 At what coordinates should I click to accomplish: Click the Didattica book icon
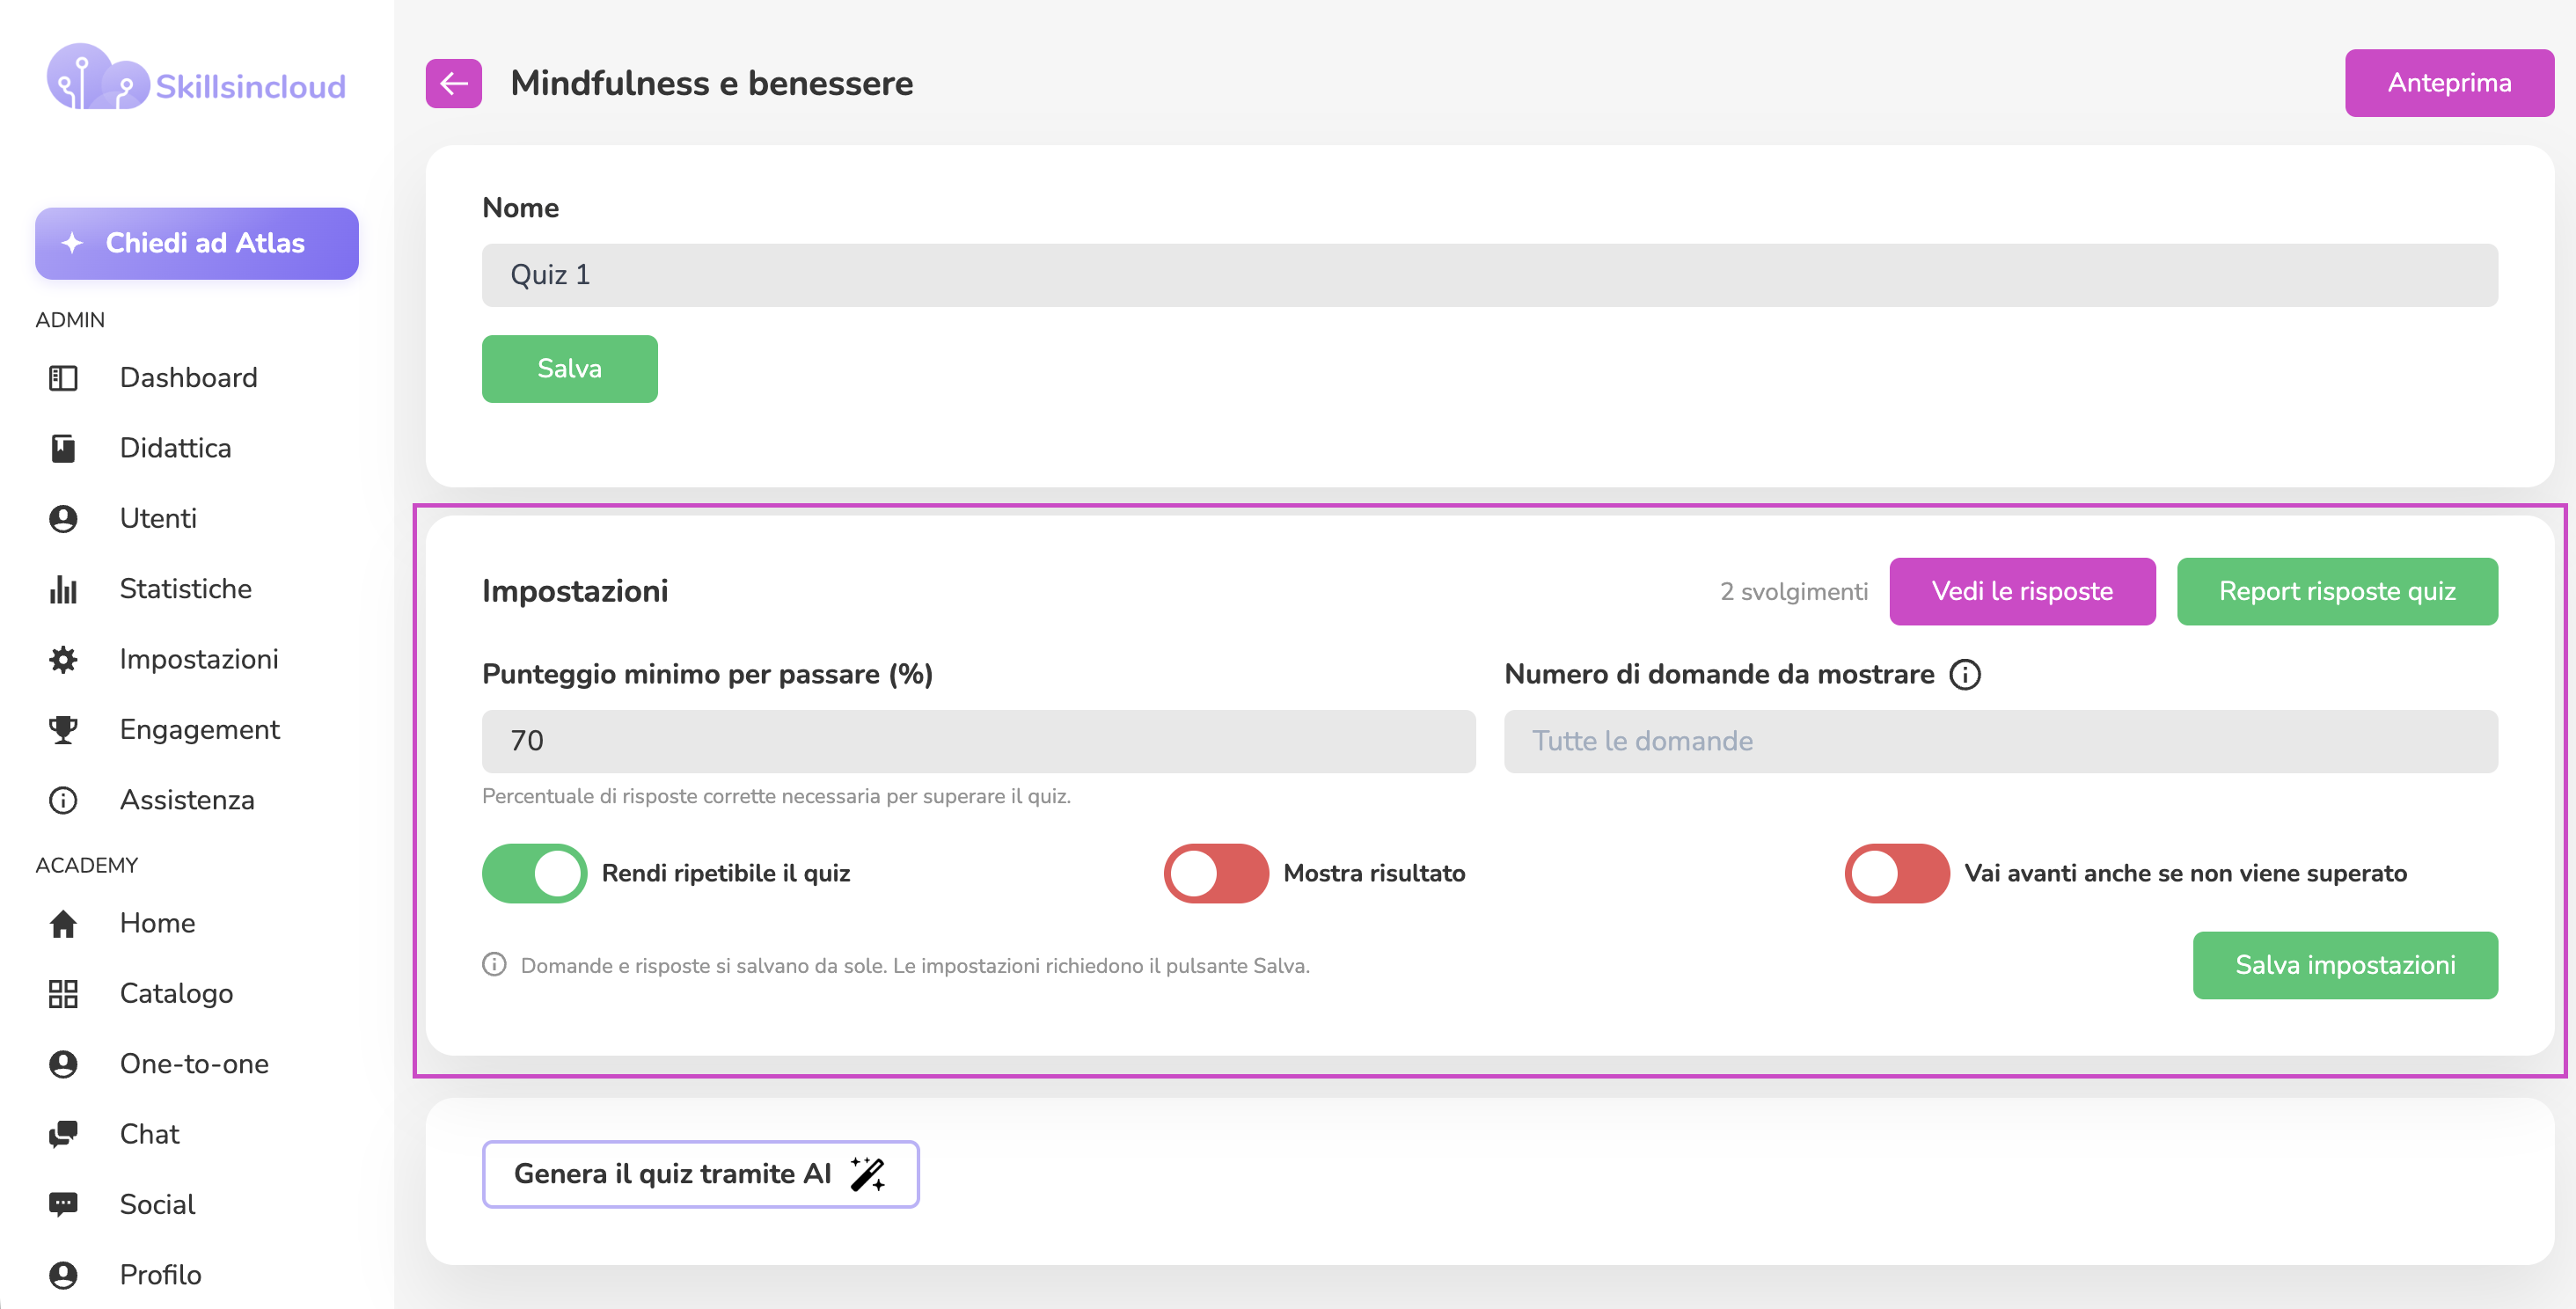click(63, 448)
